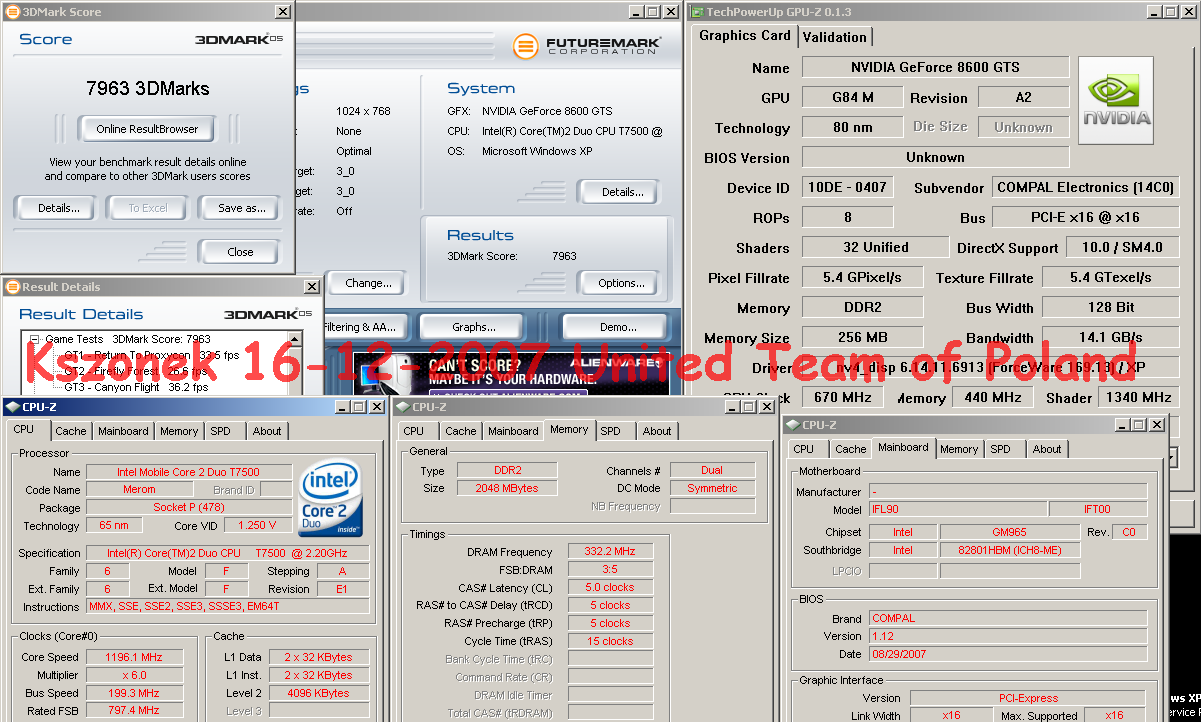Switch to Validation tab in GPU-Z

coord(834,37)
